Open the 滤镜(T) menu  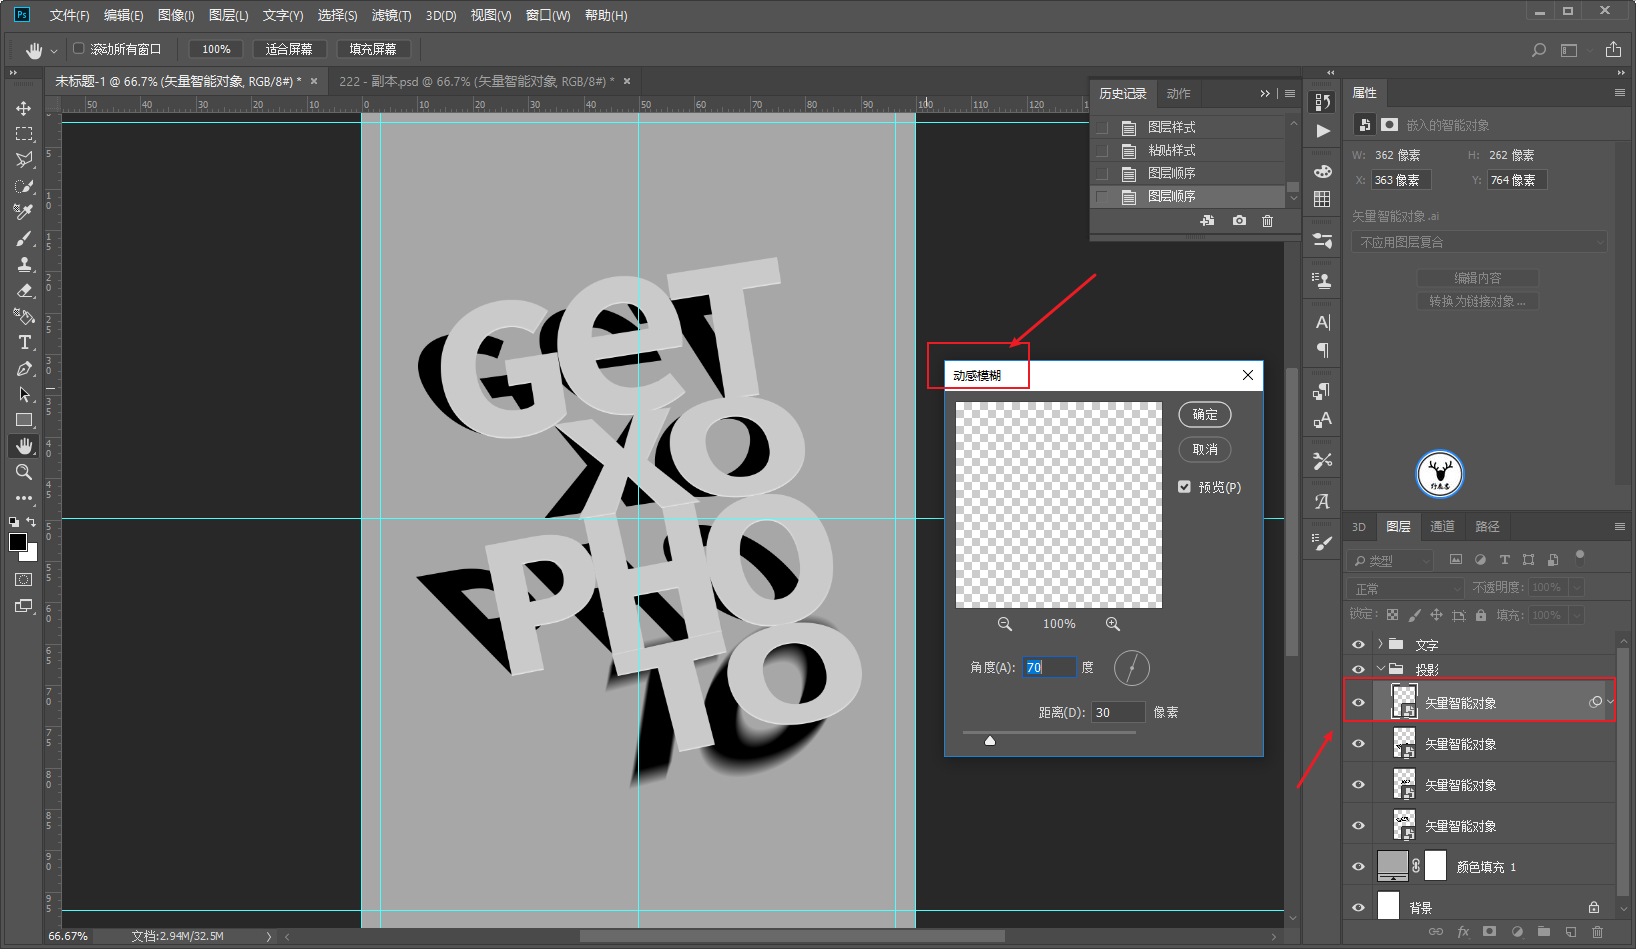click(391, 15)
